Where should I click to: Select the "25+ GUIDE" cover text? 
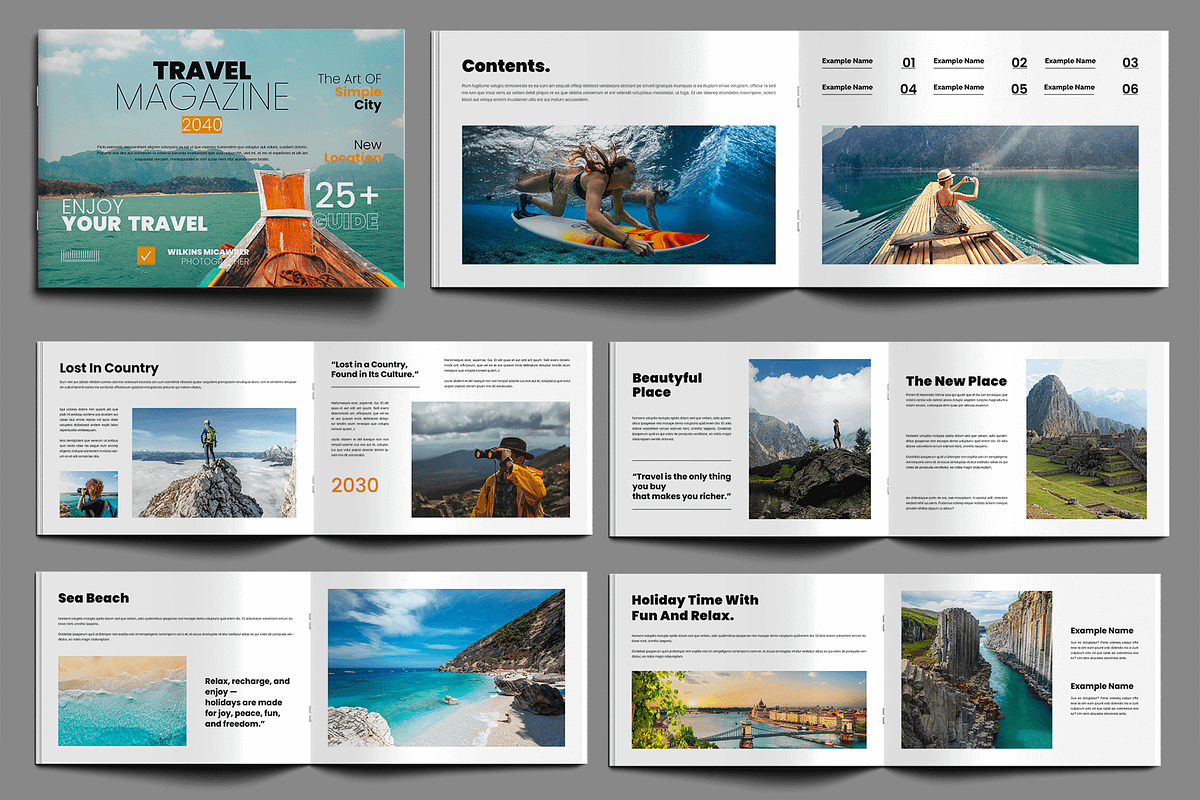(347, 206)
